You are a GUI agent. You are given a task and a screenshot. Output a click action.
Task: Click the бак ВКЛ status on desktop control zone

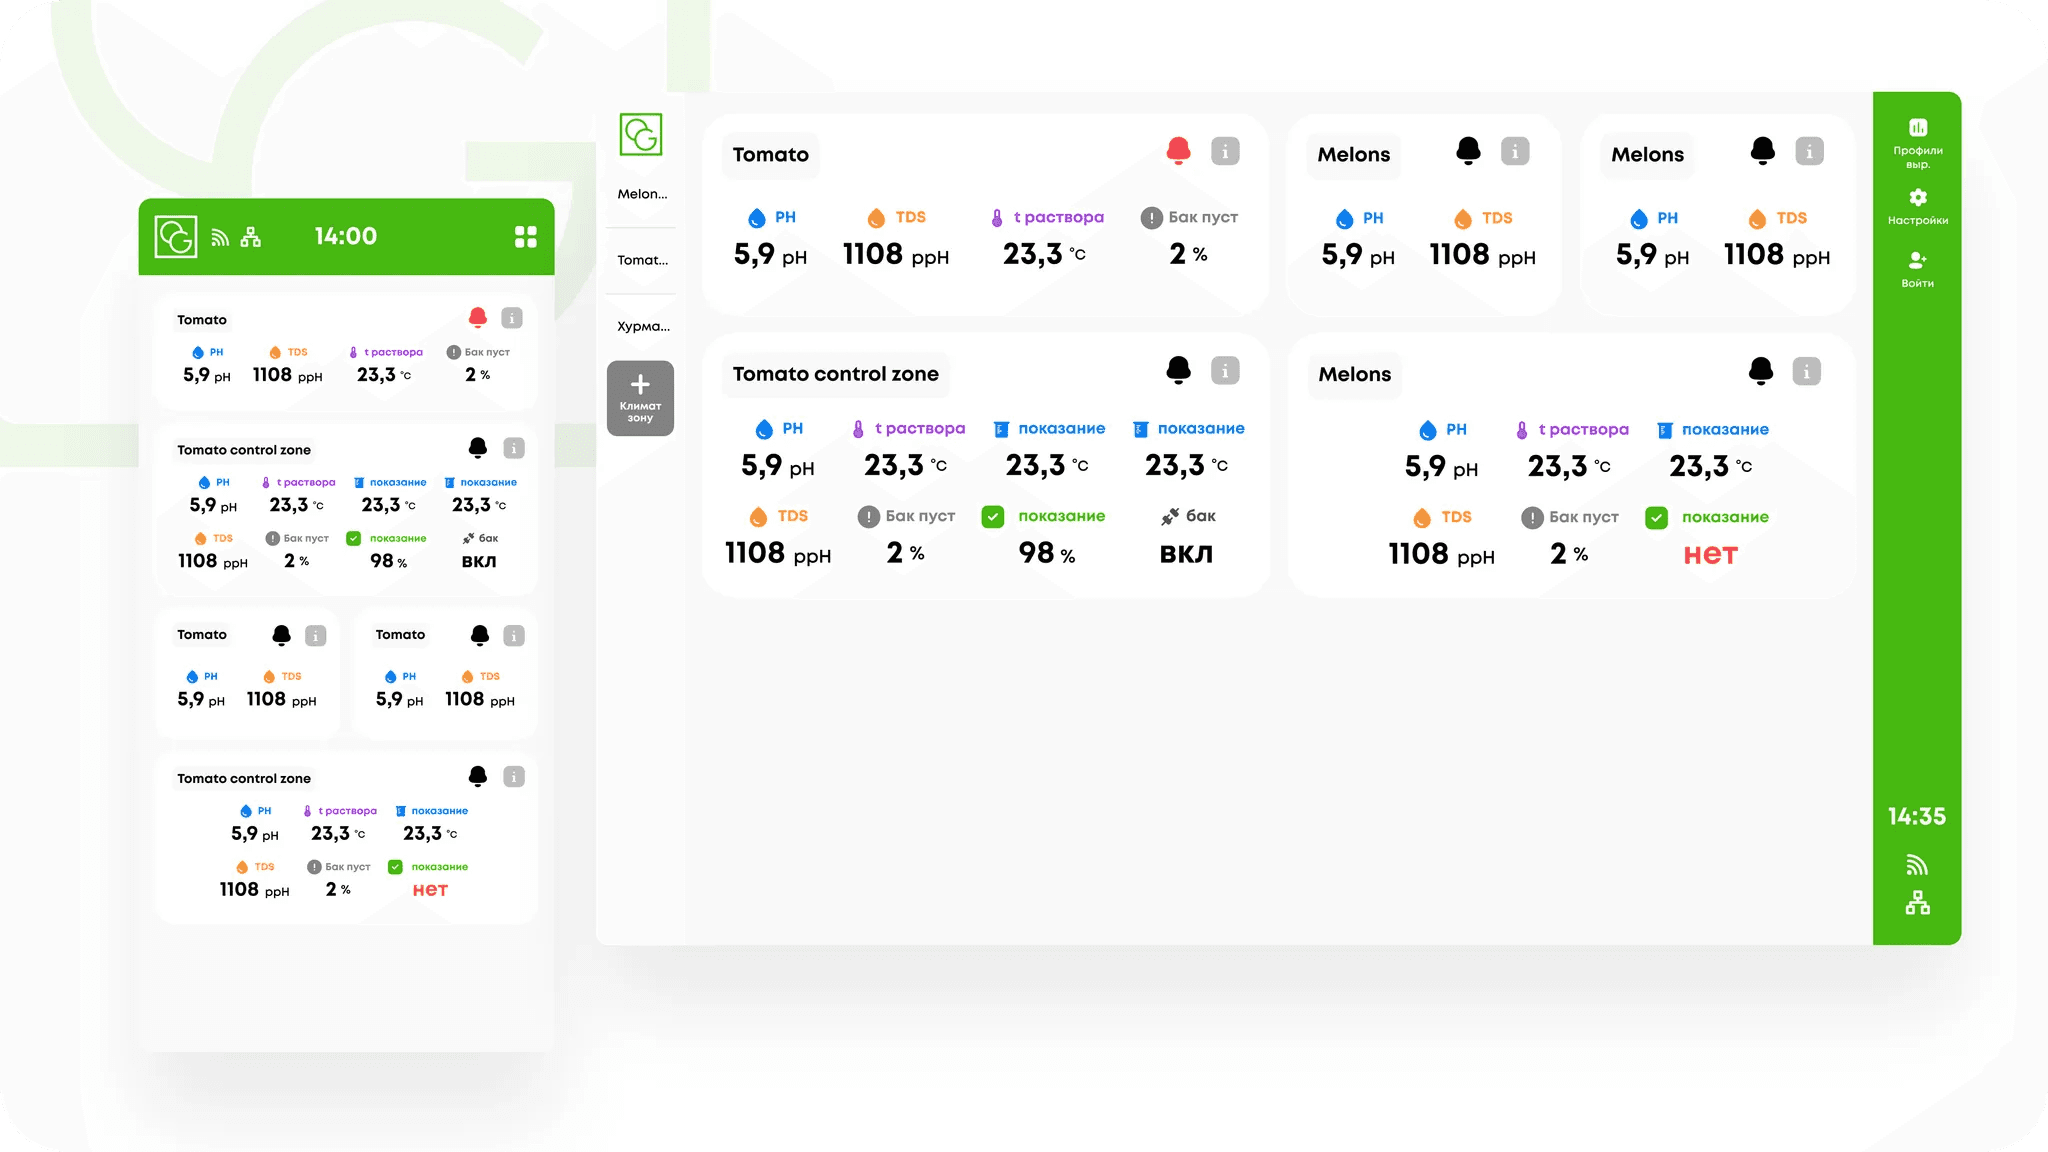(1186, 553)
